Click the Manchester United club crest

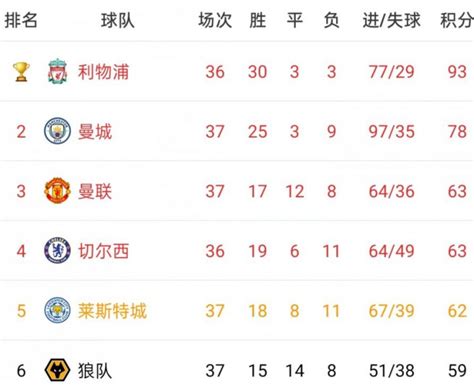point(57,191)
